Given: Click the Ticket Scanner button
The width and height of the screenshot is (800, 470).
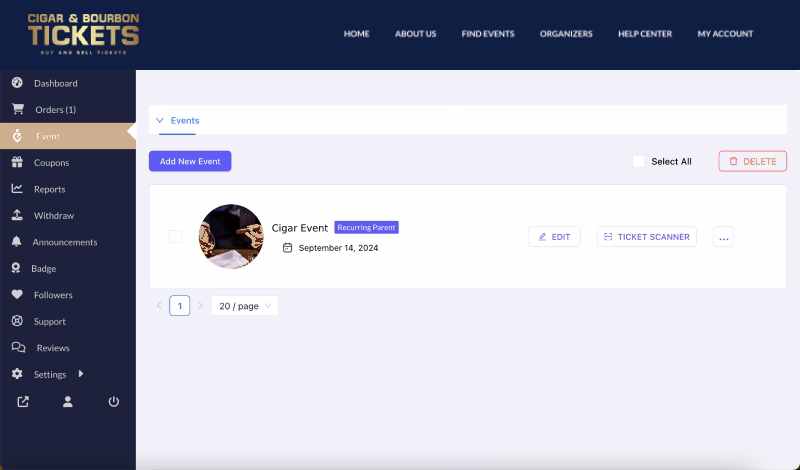Looking at the screenshot, I should tap(646, 237).
